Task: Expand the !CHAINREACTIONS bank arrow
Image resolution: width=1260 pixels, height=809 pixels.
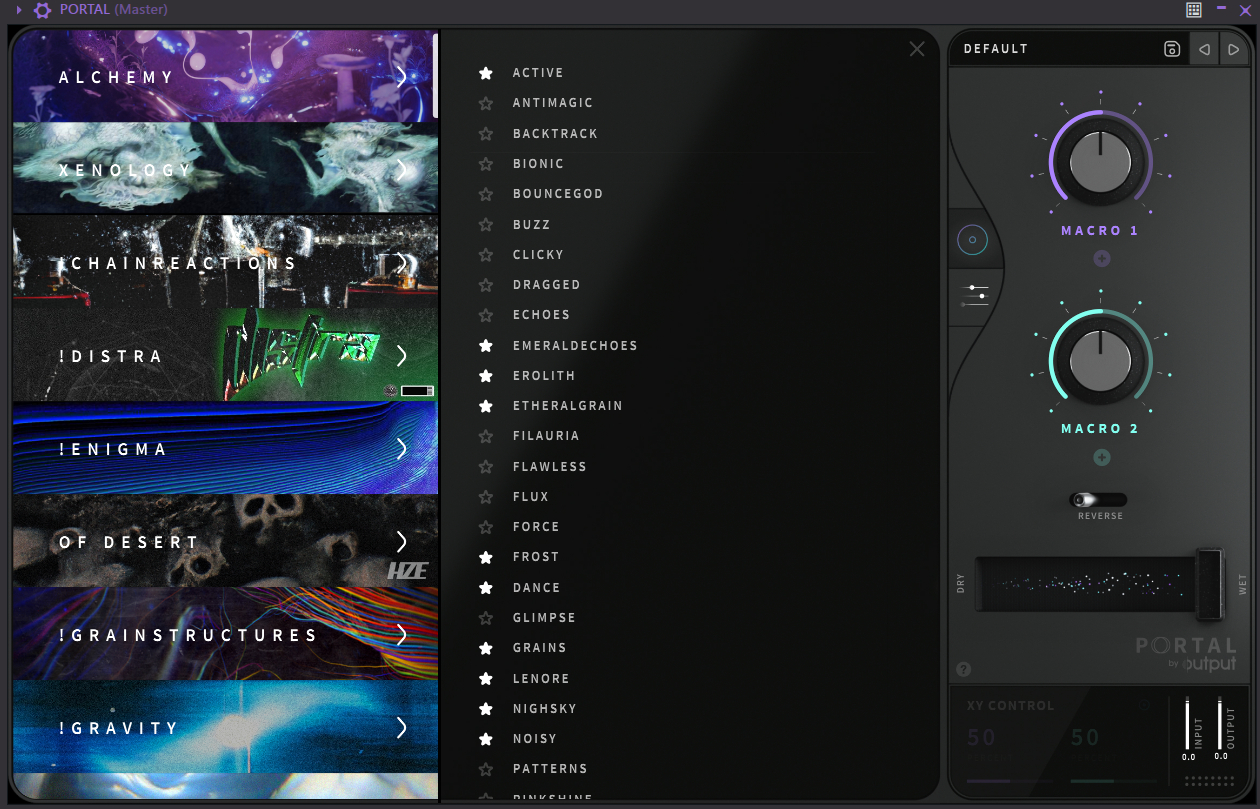Action: pyautogui.click(x=401, y=263)
